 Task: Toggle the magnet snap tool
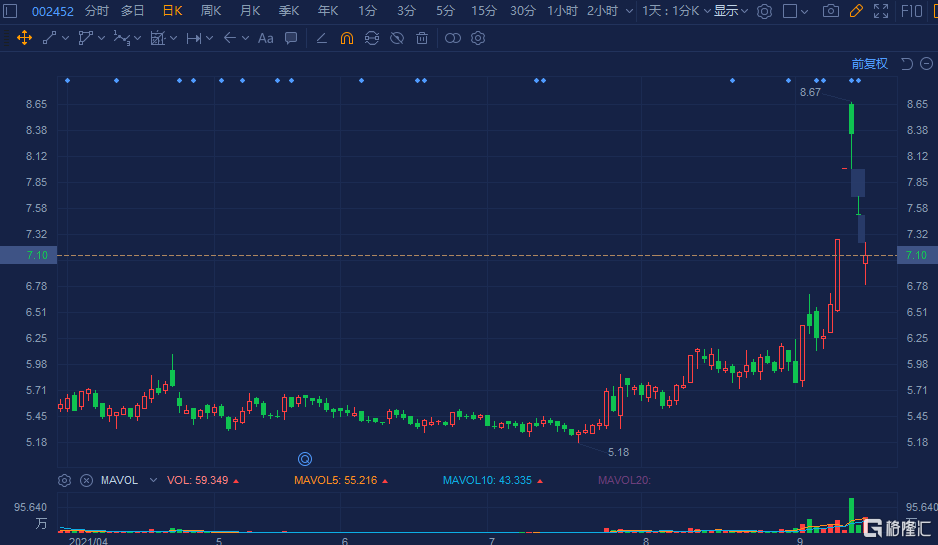click(346, 38)
